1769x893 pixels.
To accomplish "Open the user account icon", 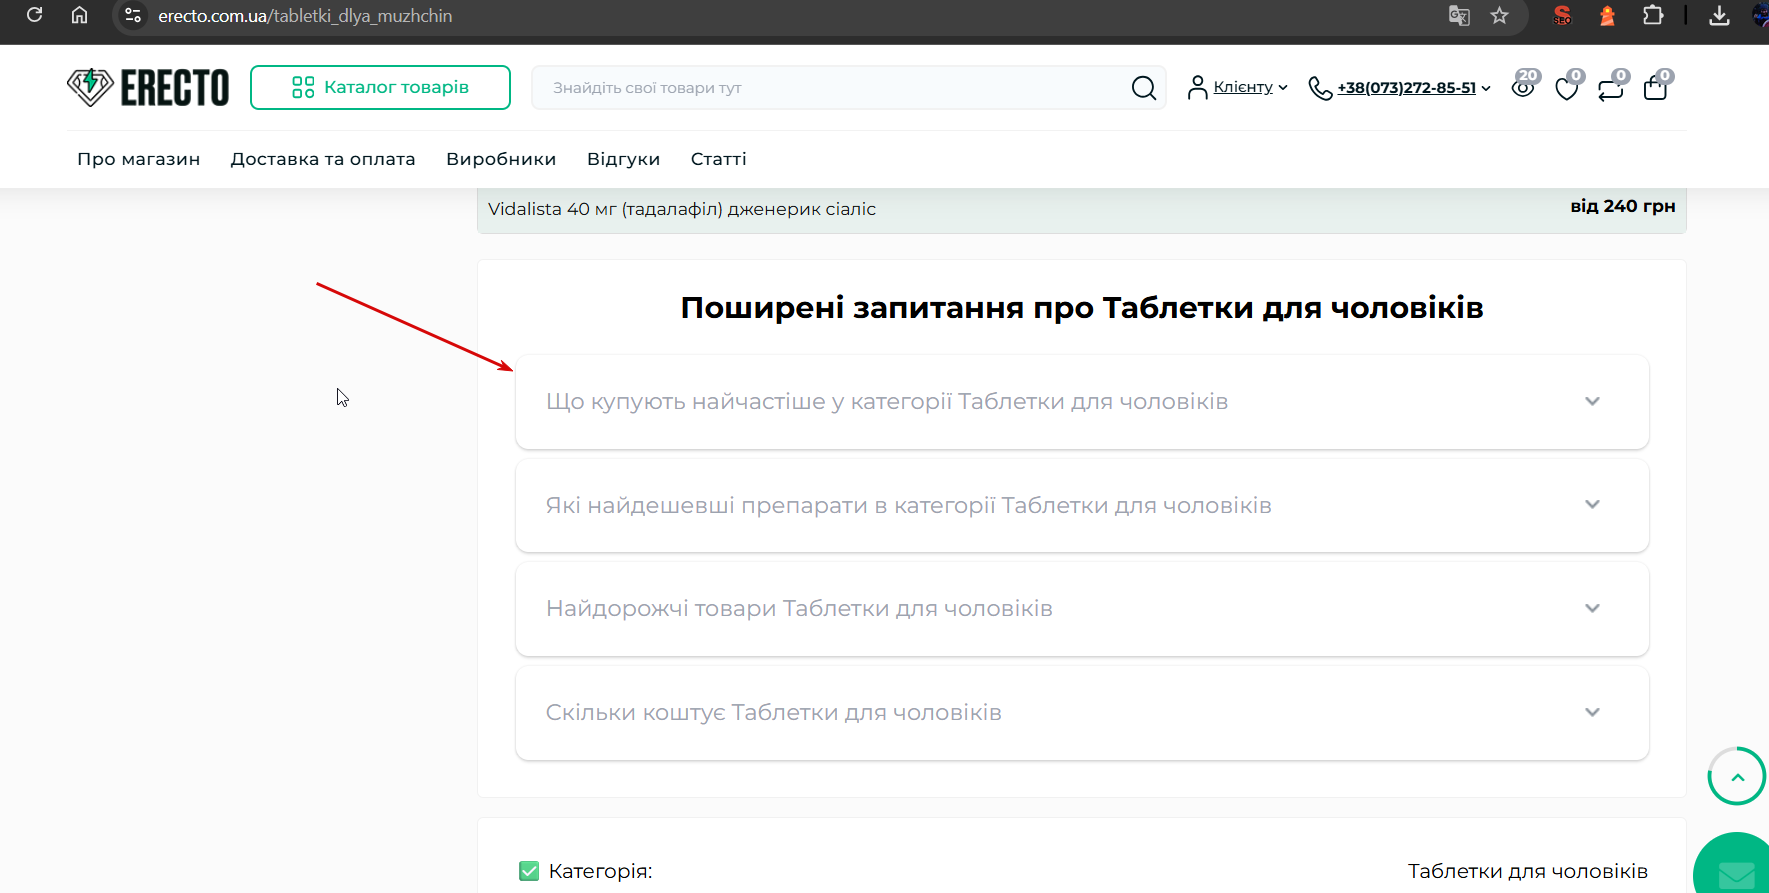I will (1197, 88).
